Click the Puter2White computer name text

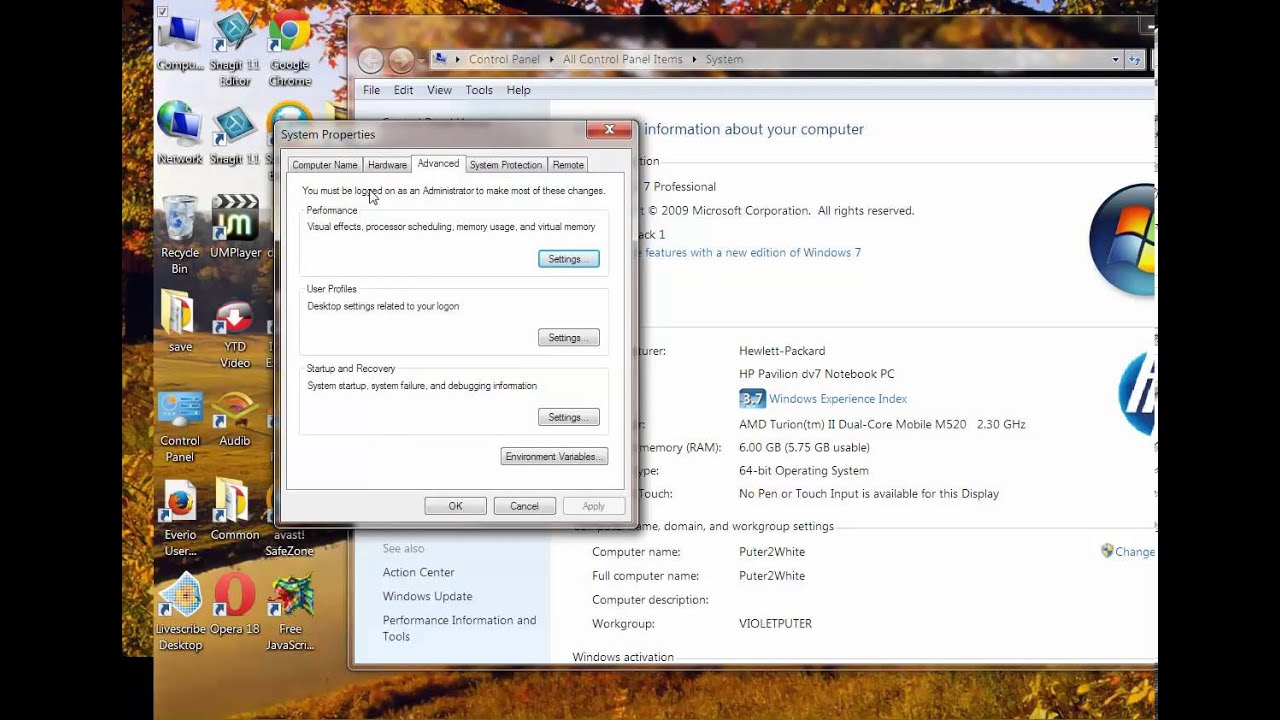tap(772, 552)
